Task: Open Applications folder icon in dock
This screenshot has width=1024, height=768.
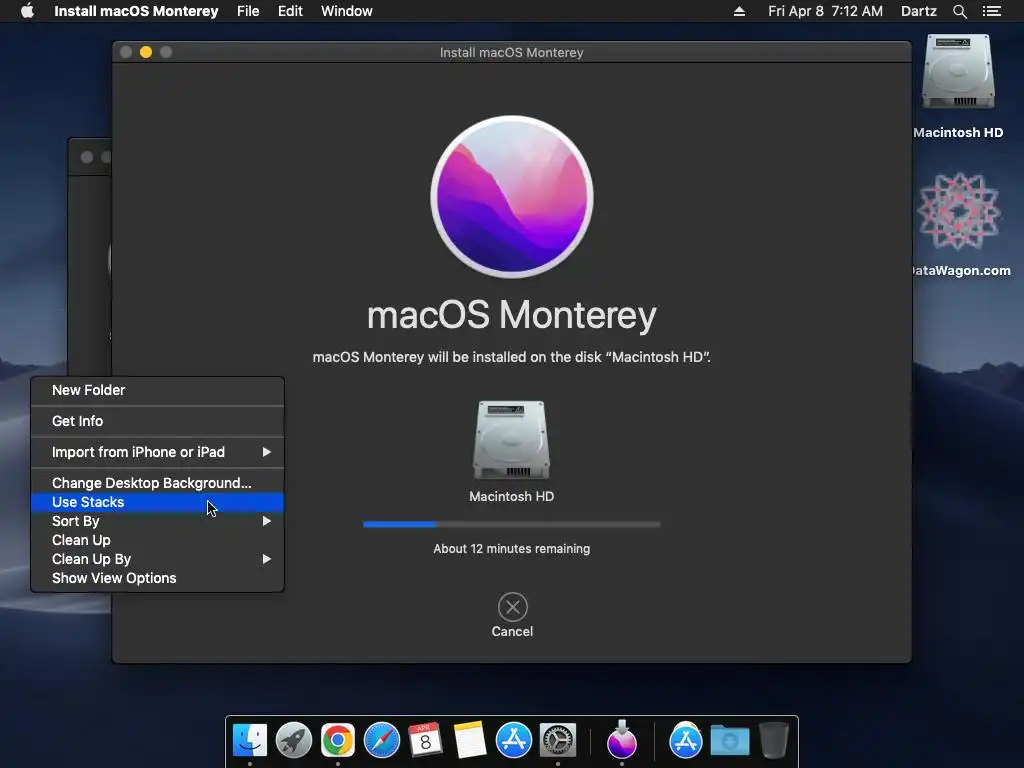Action: 686,740
